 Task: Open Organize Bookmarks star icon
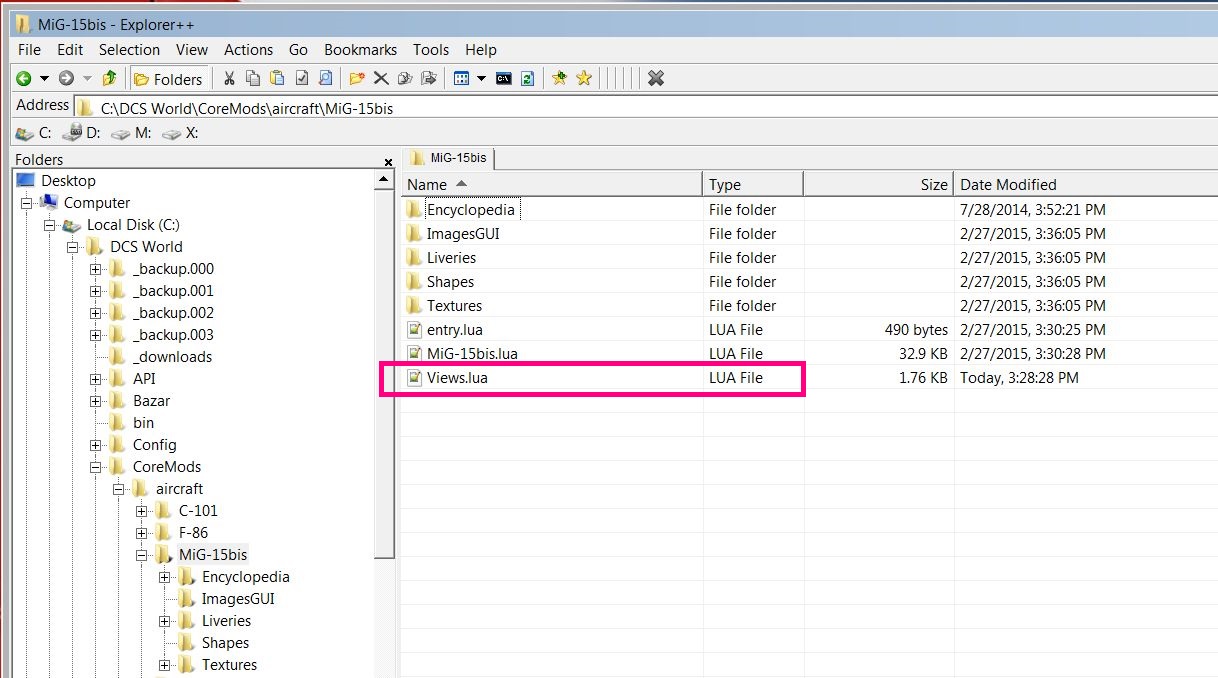coord(584,78)
